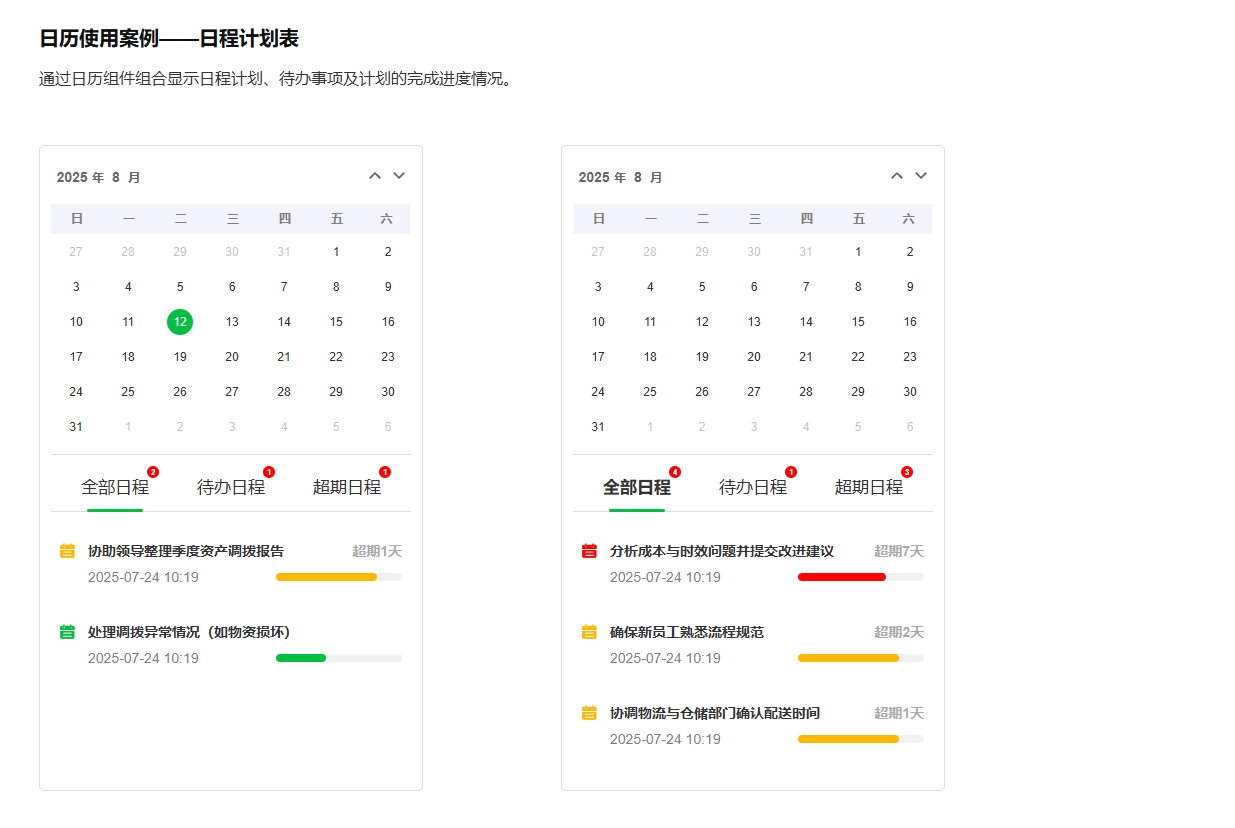
Task: Click progress bar of 确保新员工熟悉流程规范
Action: 861,658
